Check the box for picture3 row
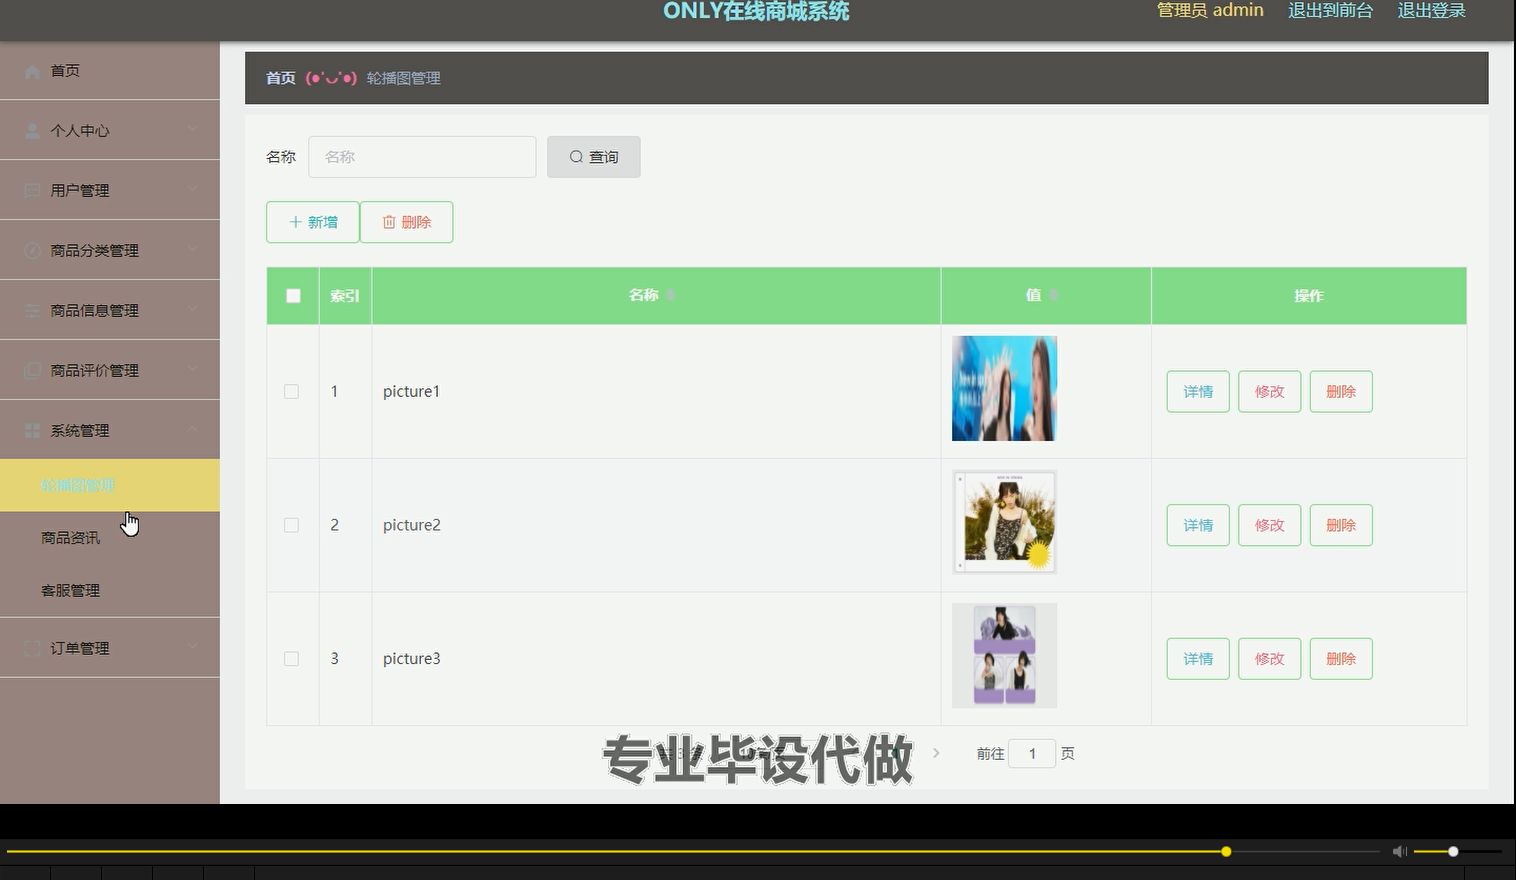This screenshot has width=1516, height=880. pos(291,659)
